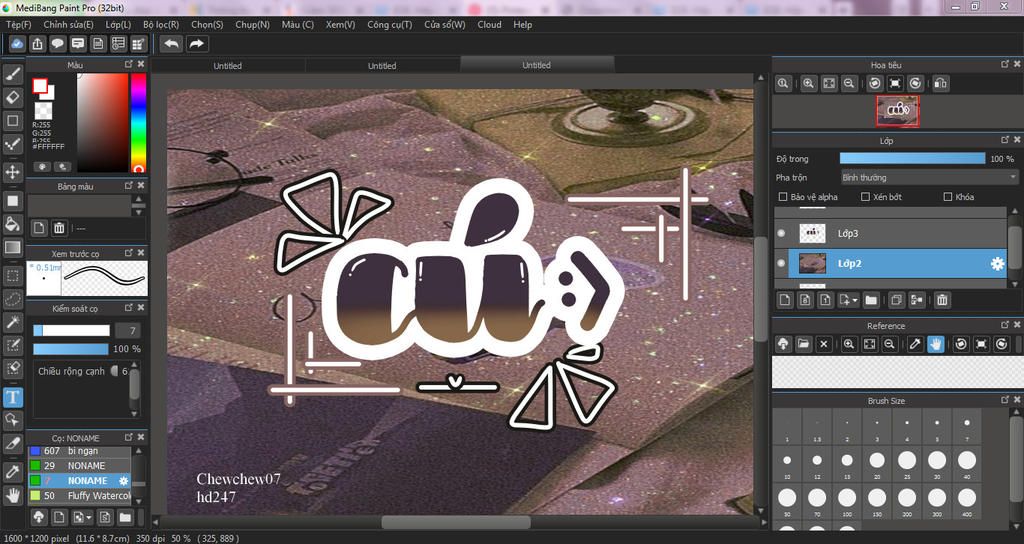Image resolution: width=1024 pixels, height=544 pixels.
Task: Select the Hand tool
Action: (12, 495)
